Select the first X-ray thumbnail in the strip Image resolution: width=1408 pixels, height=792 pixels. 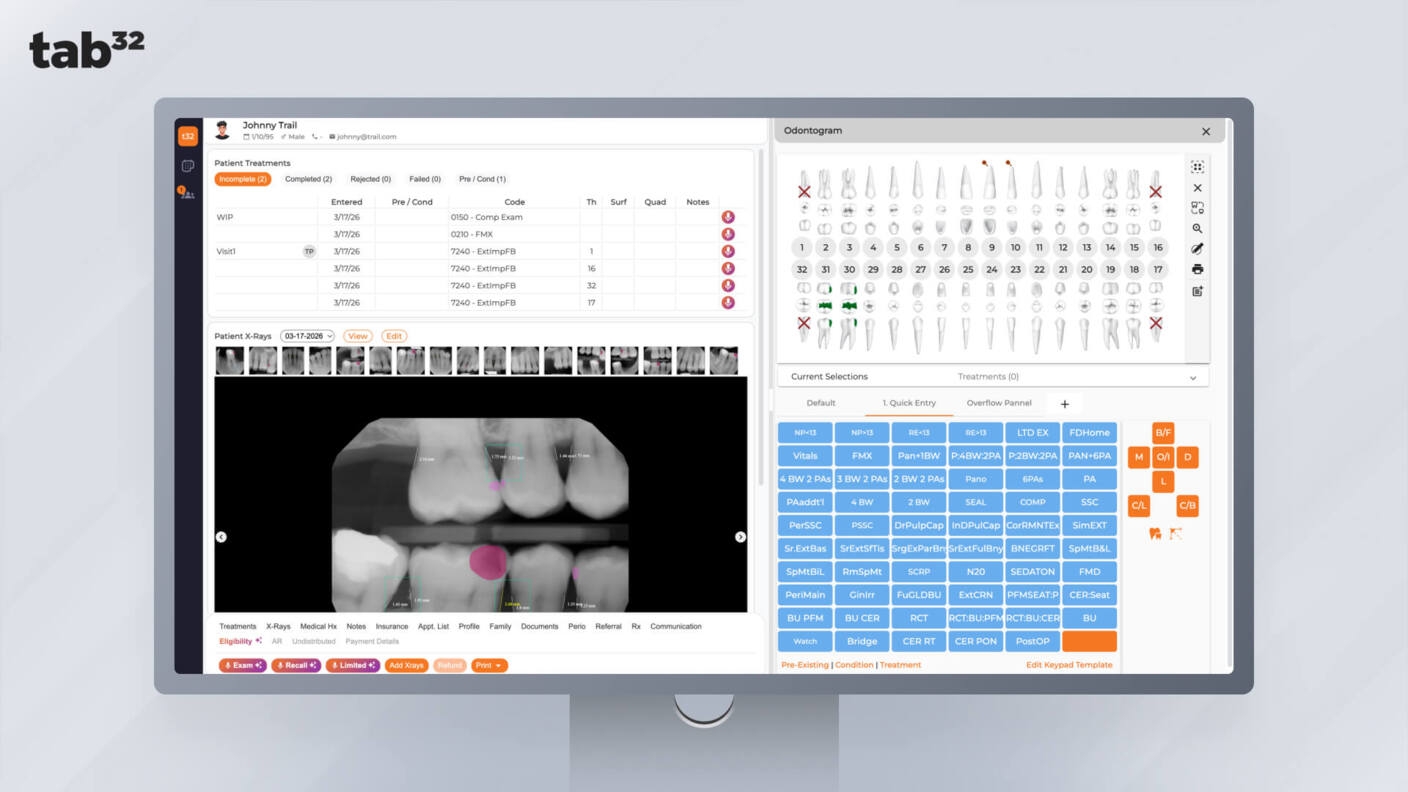(x=229, y=360)
